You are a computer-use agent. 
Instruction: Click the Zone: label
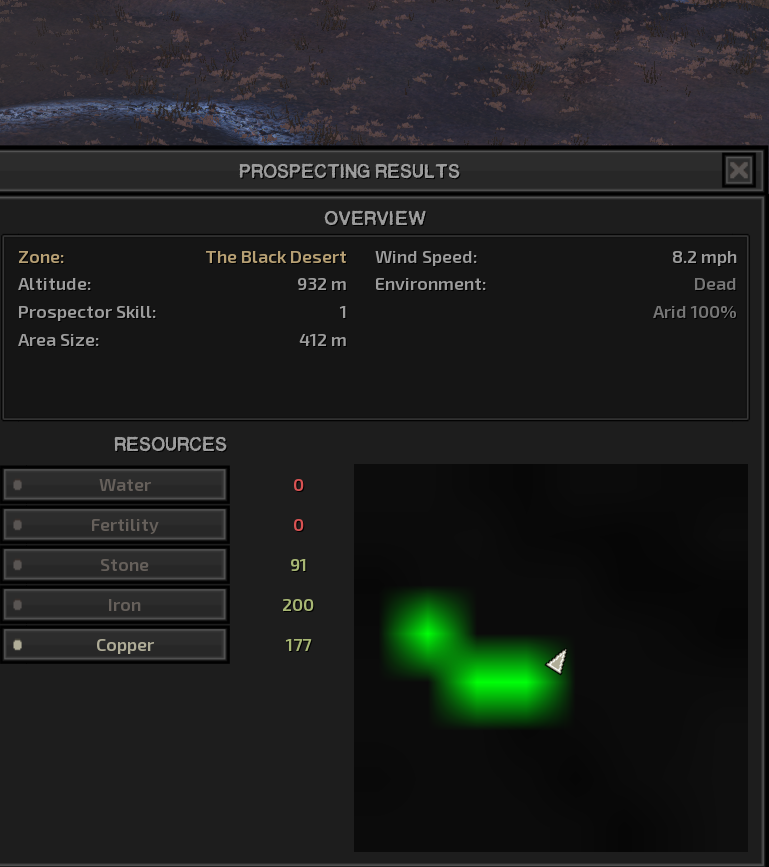point(41,257)
